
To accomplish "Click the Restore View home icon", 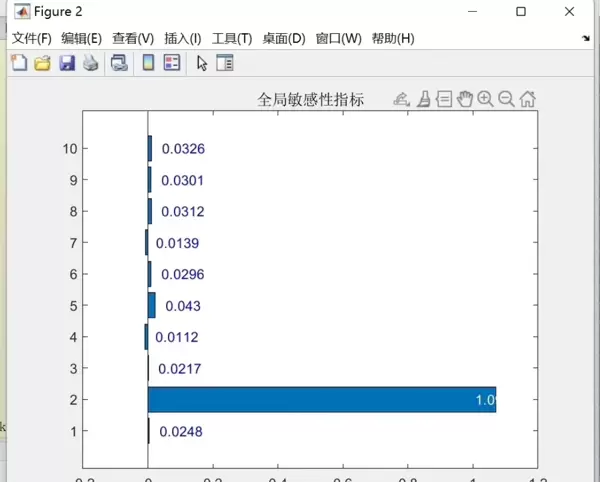I will [527, 98].
